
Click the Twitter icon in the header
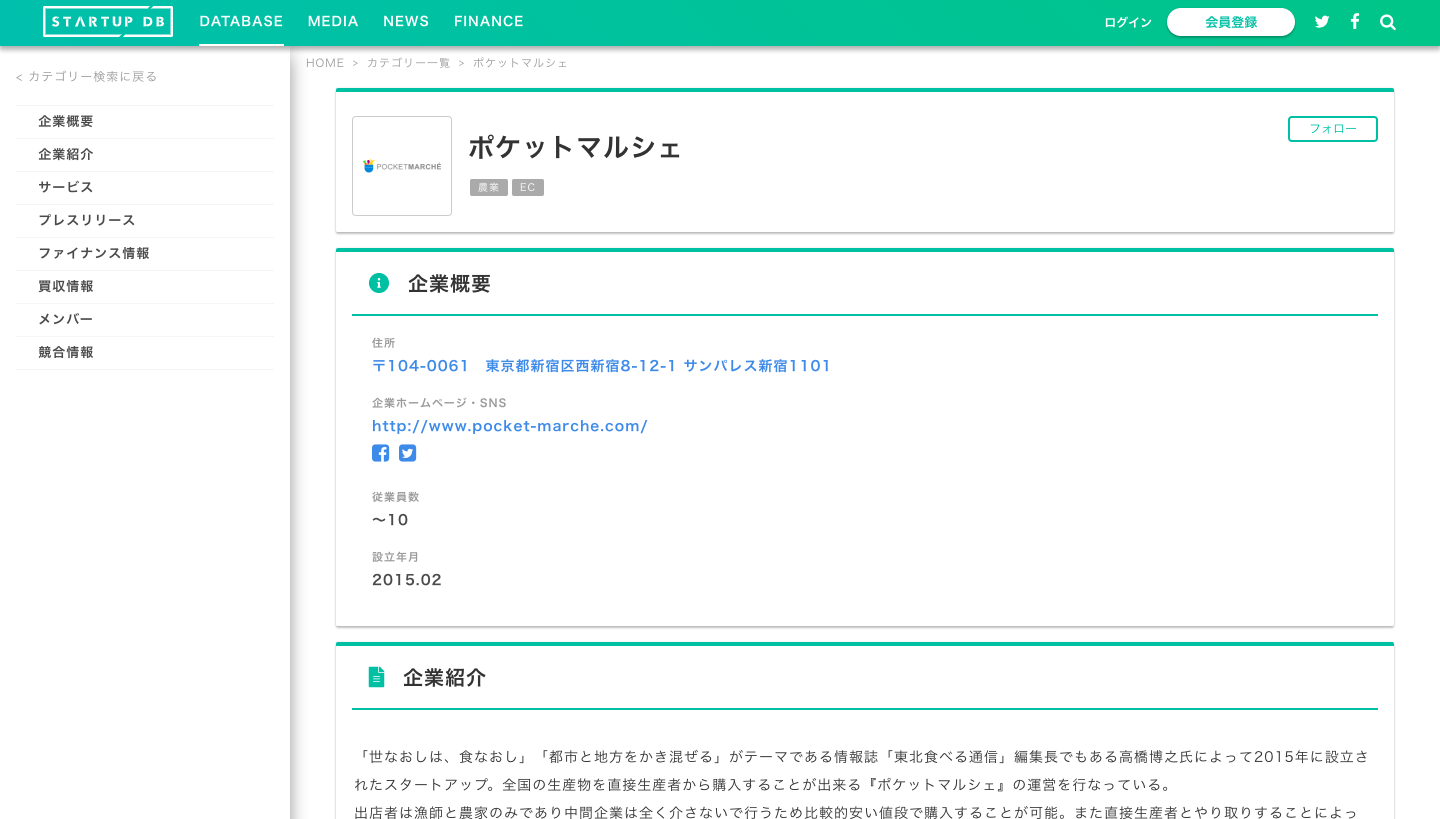pyautogui.click(x=1322, y=21)
